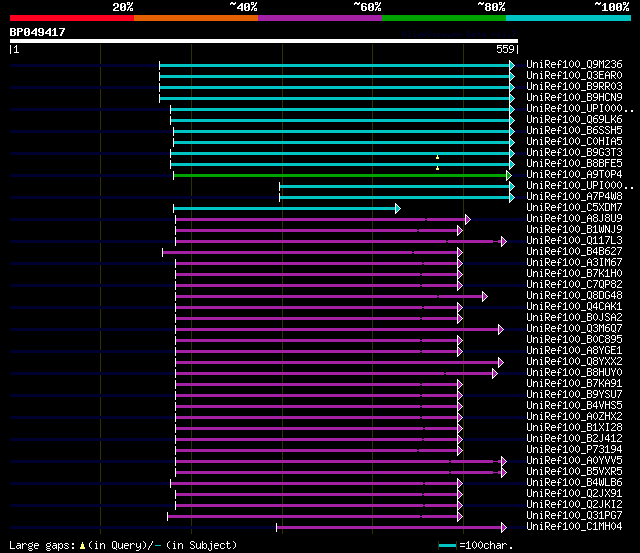Screen dimensions: 640x553
Task: Click the green alignment bar of UniRef100_A9T0P4
Action: click(340, 175)
